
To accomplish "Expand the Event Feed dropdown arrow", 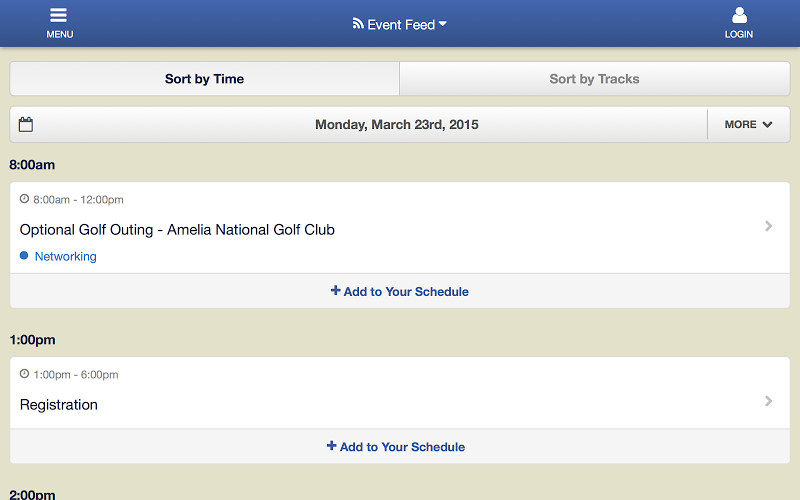I will tap(443, 23).
